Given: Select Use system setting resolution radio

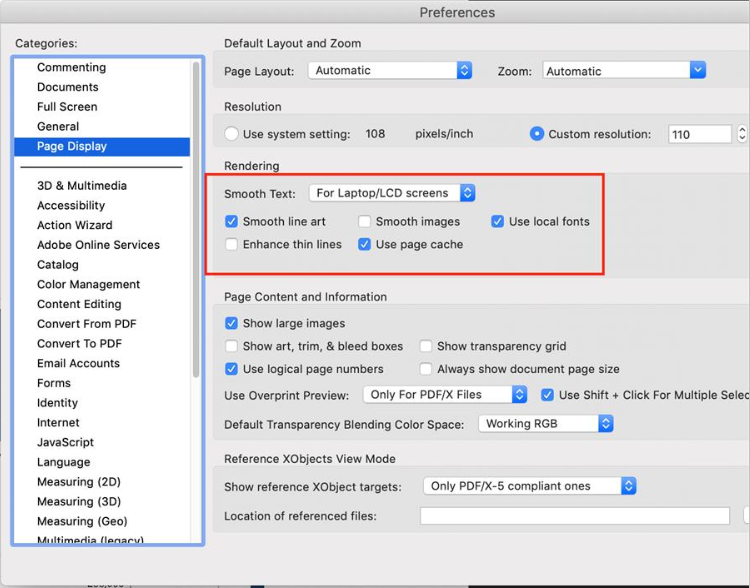Looking at the screenshot, I should pos(232,134).
